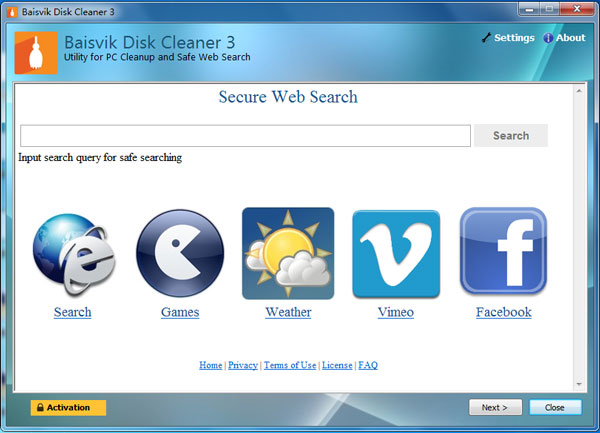Click the gray Search button
The height and width of the screenshot is (433, 600).
click(510, 136)
